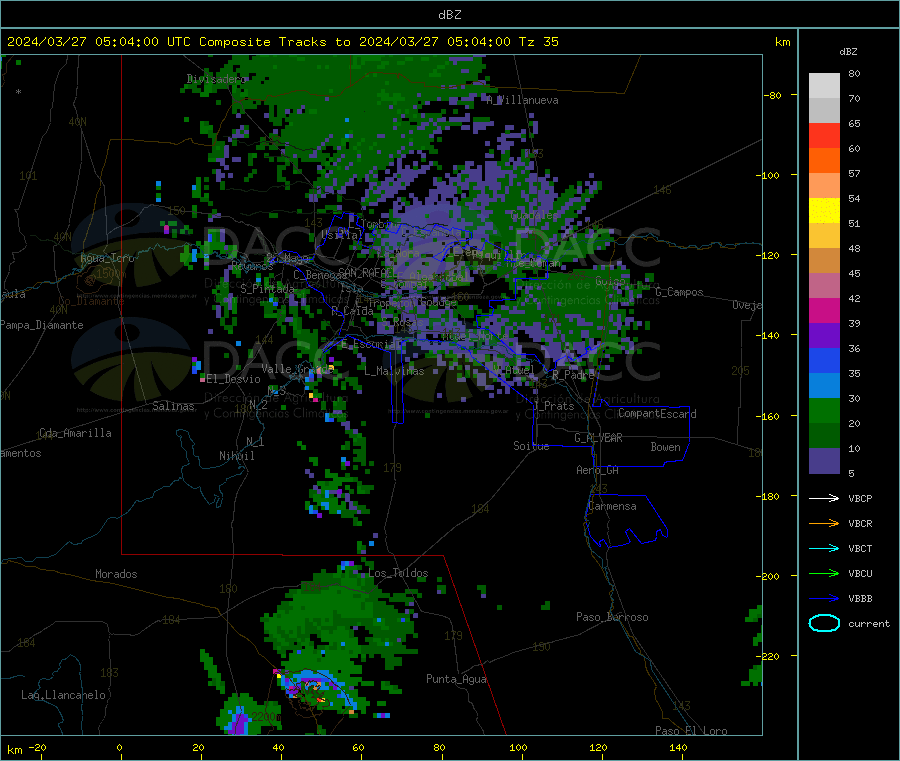Choose the purple 36-39 dBZ swatch

[x=824, y=336]
